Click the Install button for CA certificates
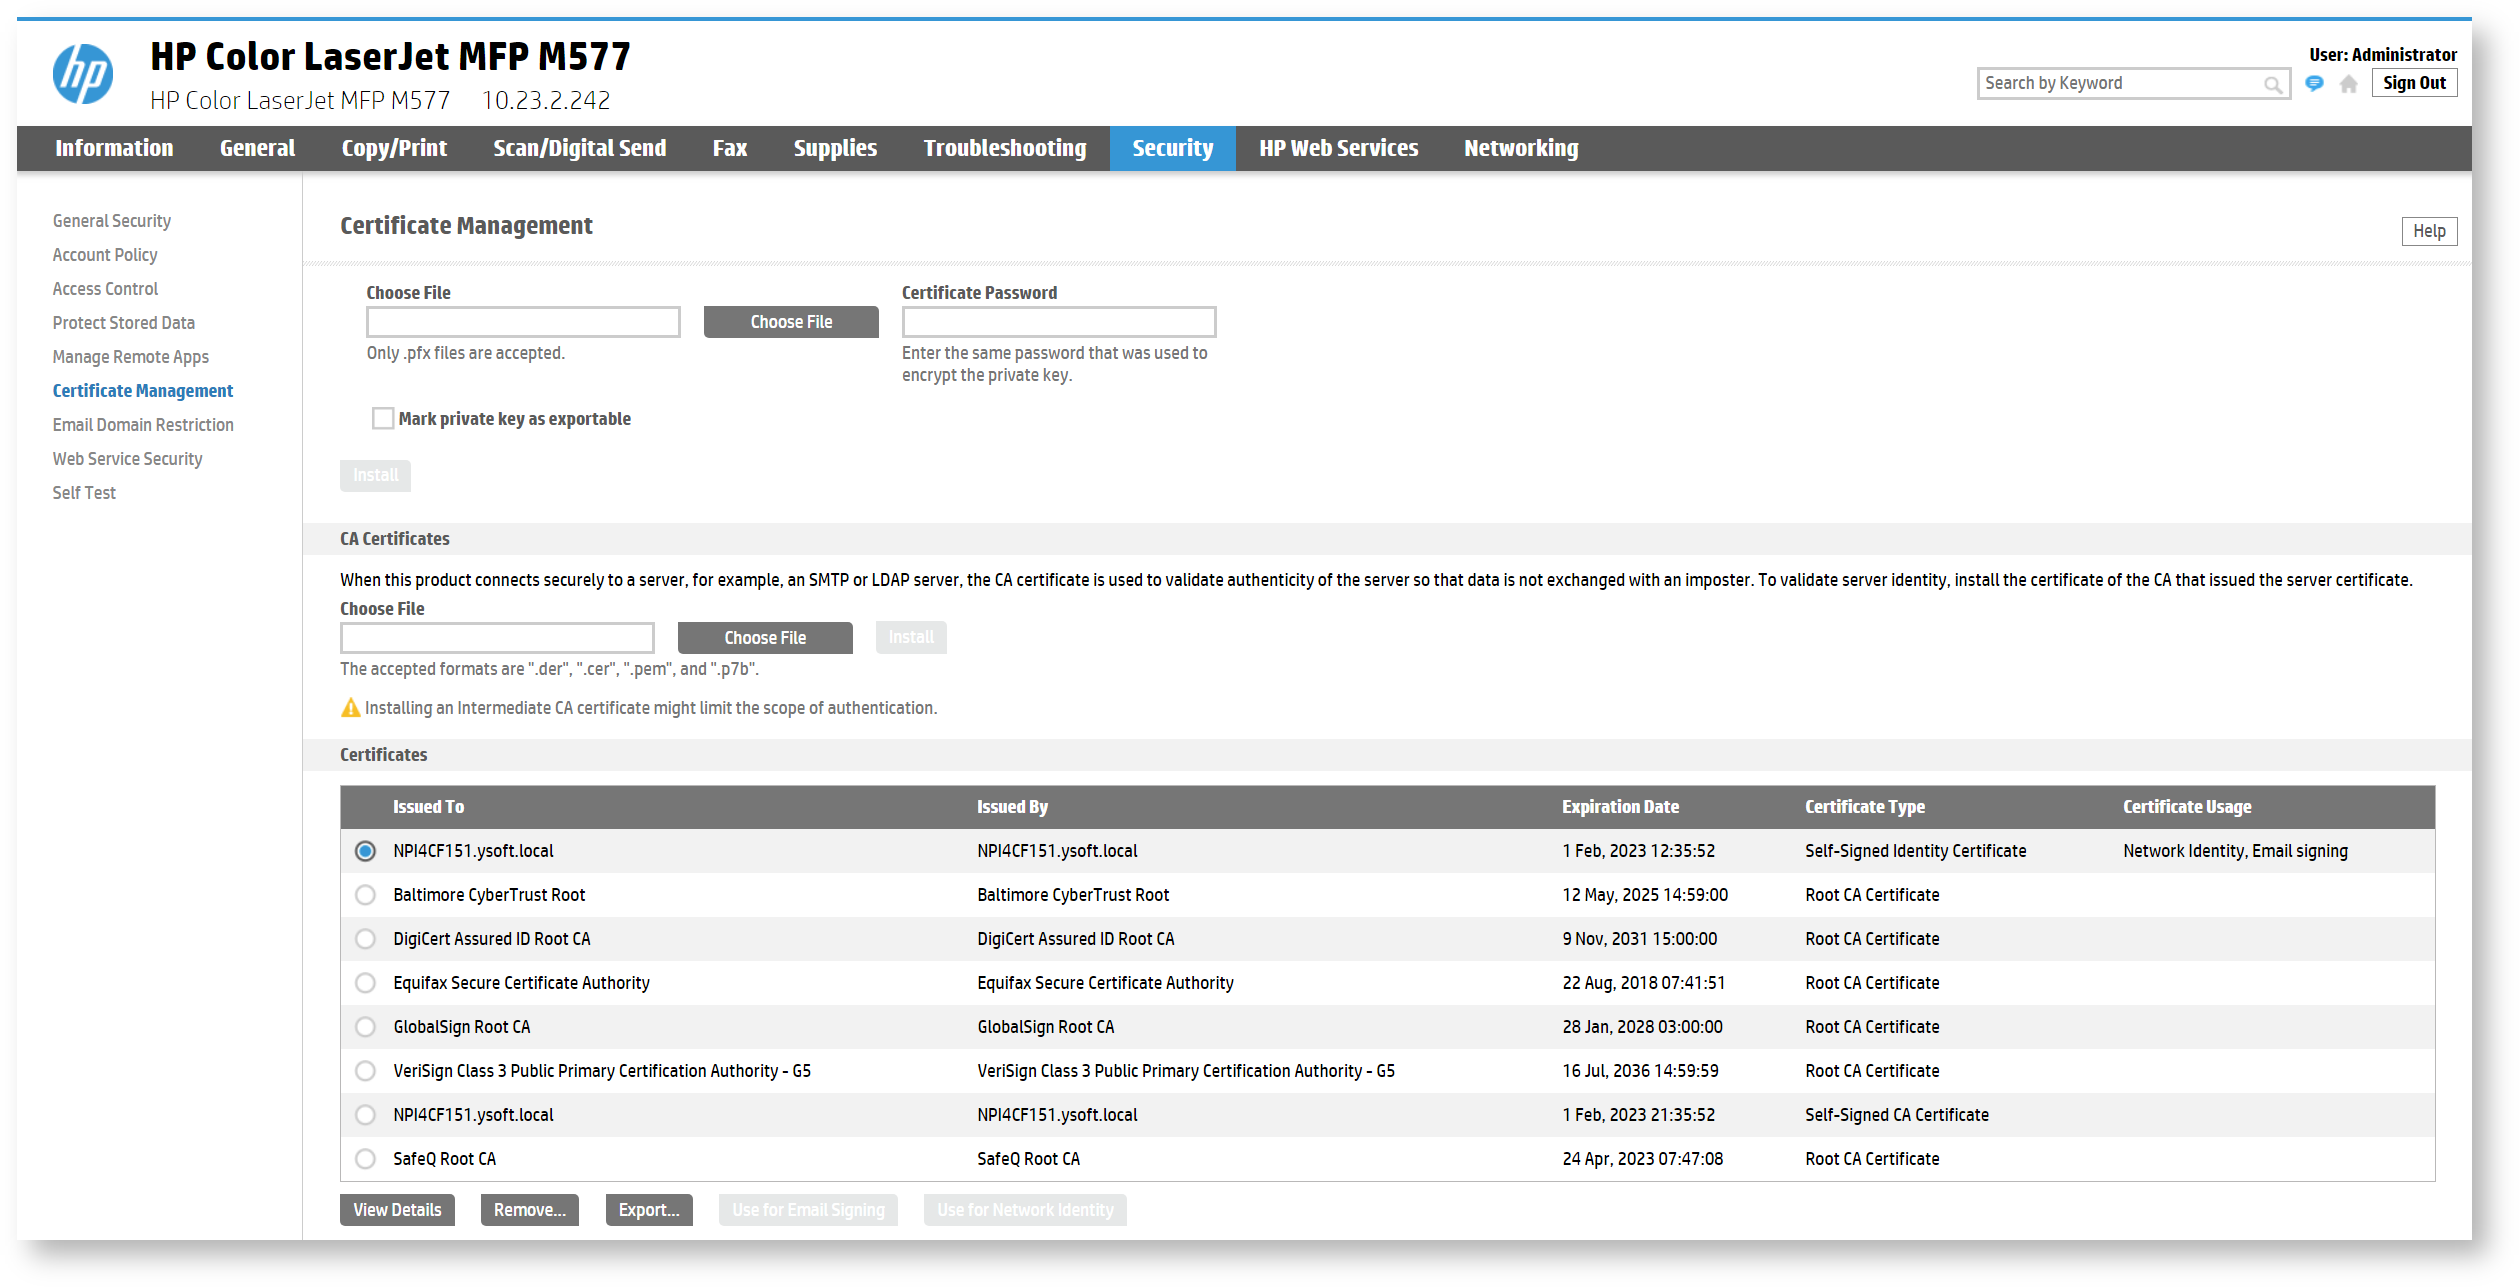Screen dimensions: 2520x1288 click(x=911, y=637)
